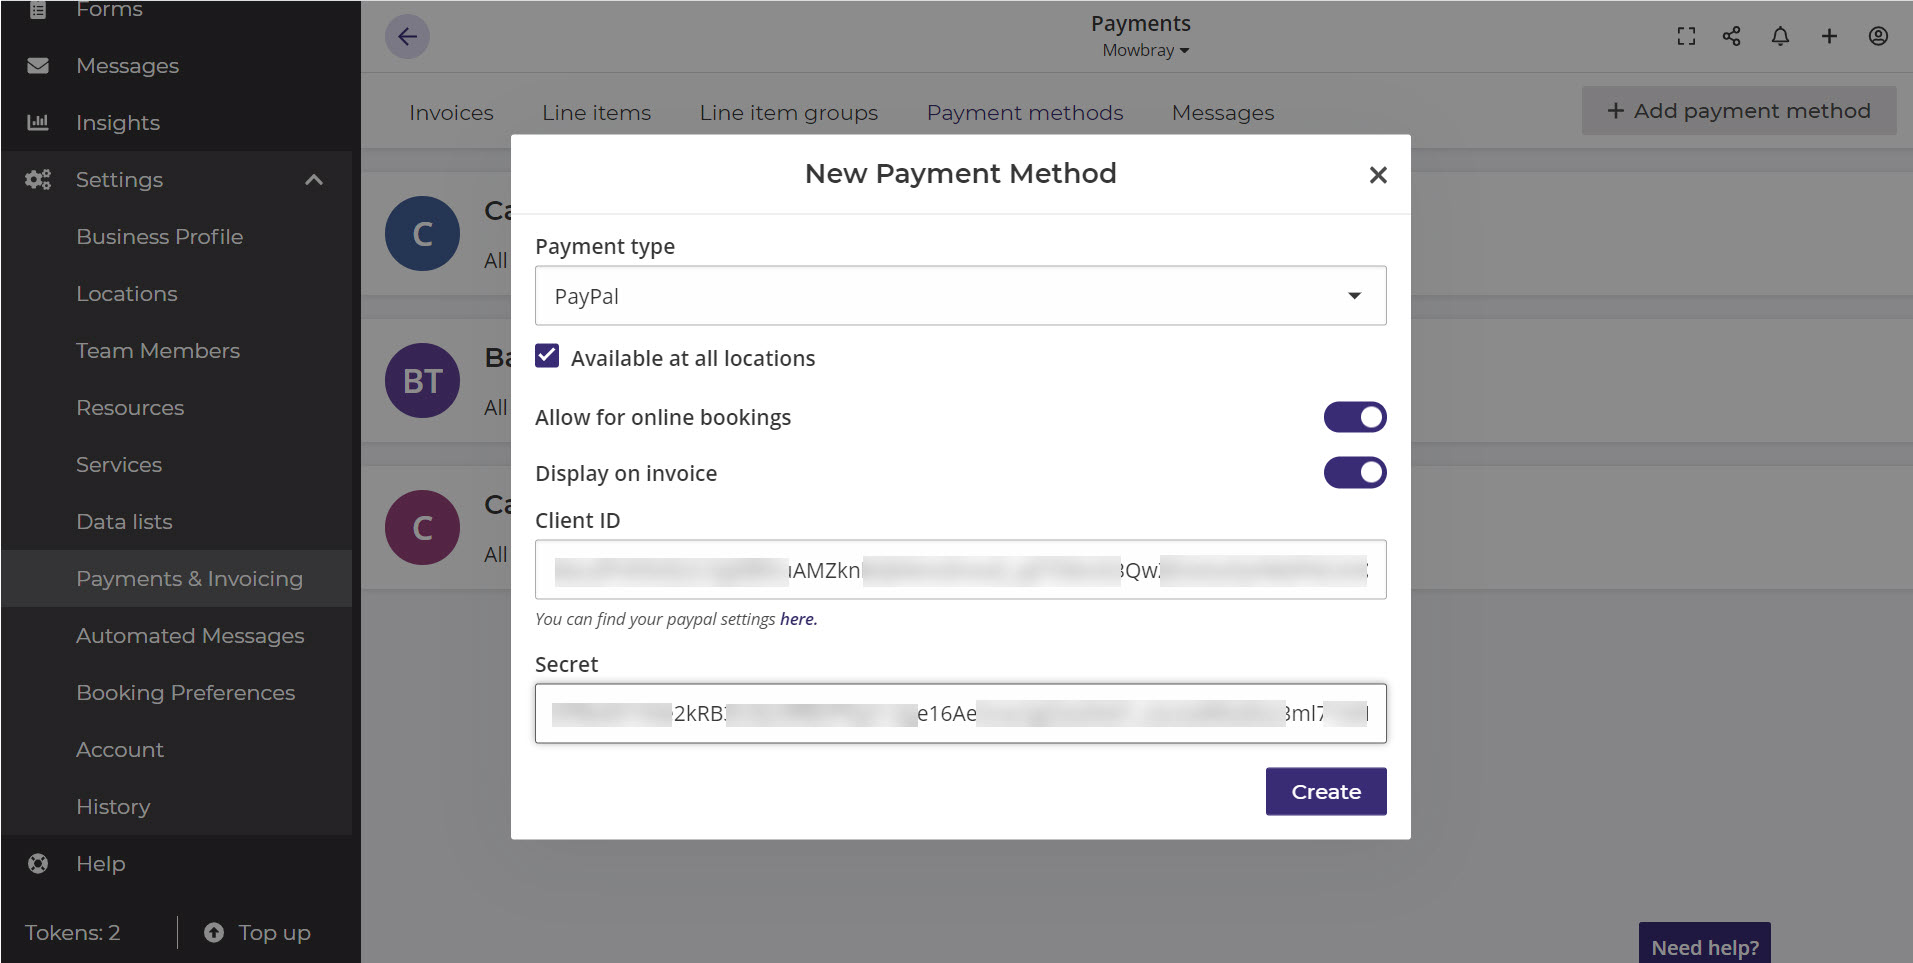Click the Top up arrow icon
1913x963 pixels.
214,932
